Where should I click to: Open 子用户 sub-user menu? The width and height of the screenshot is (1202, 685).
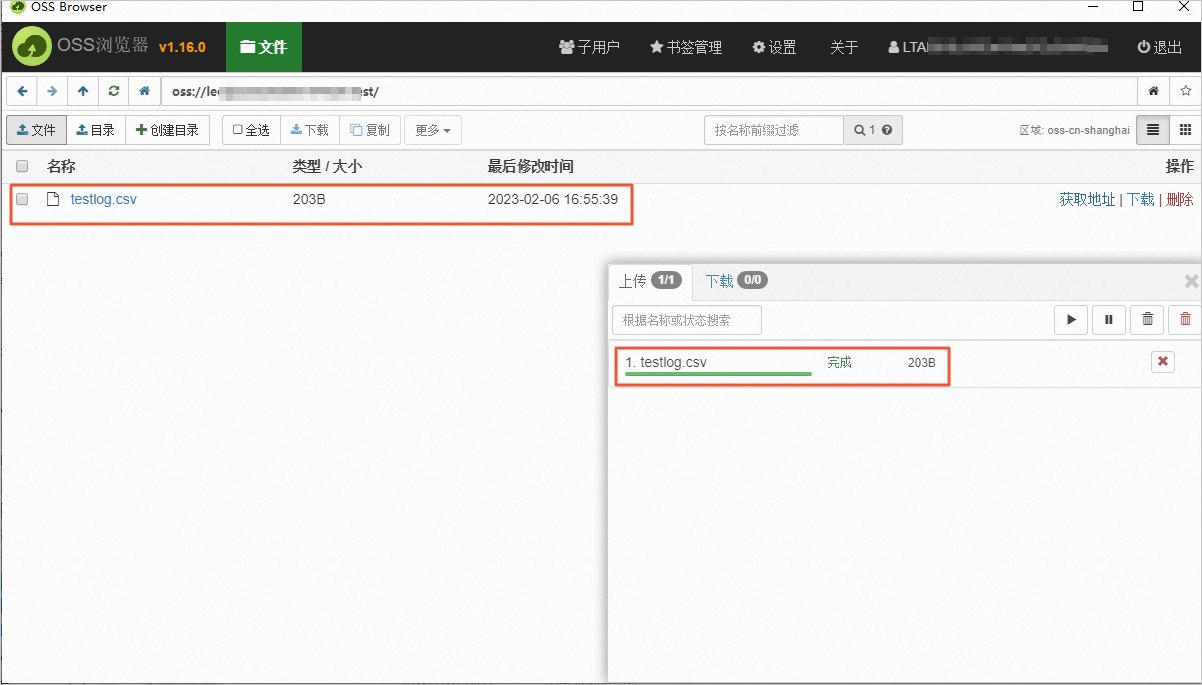click(x=589, y=47)
